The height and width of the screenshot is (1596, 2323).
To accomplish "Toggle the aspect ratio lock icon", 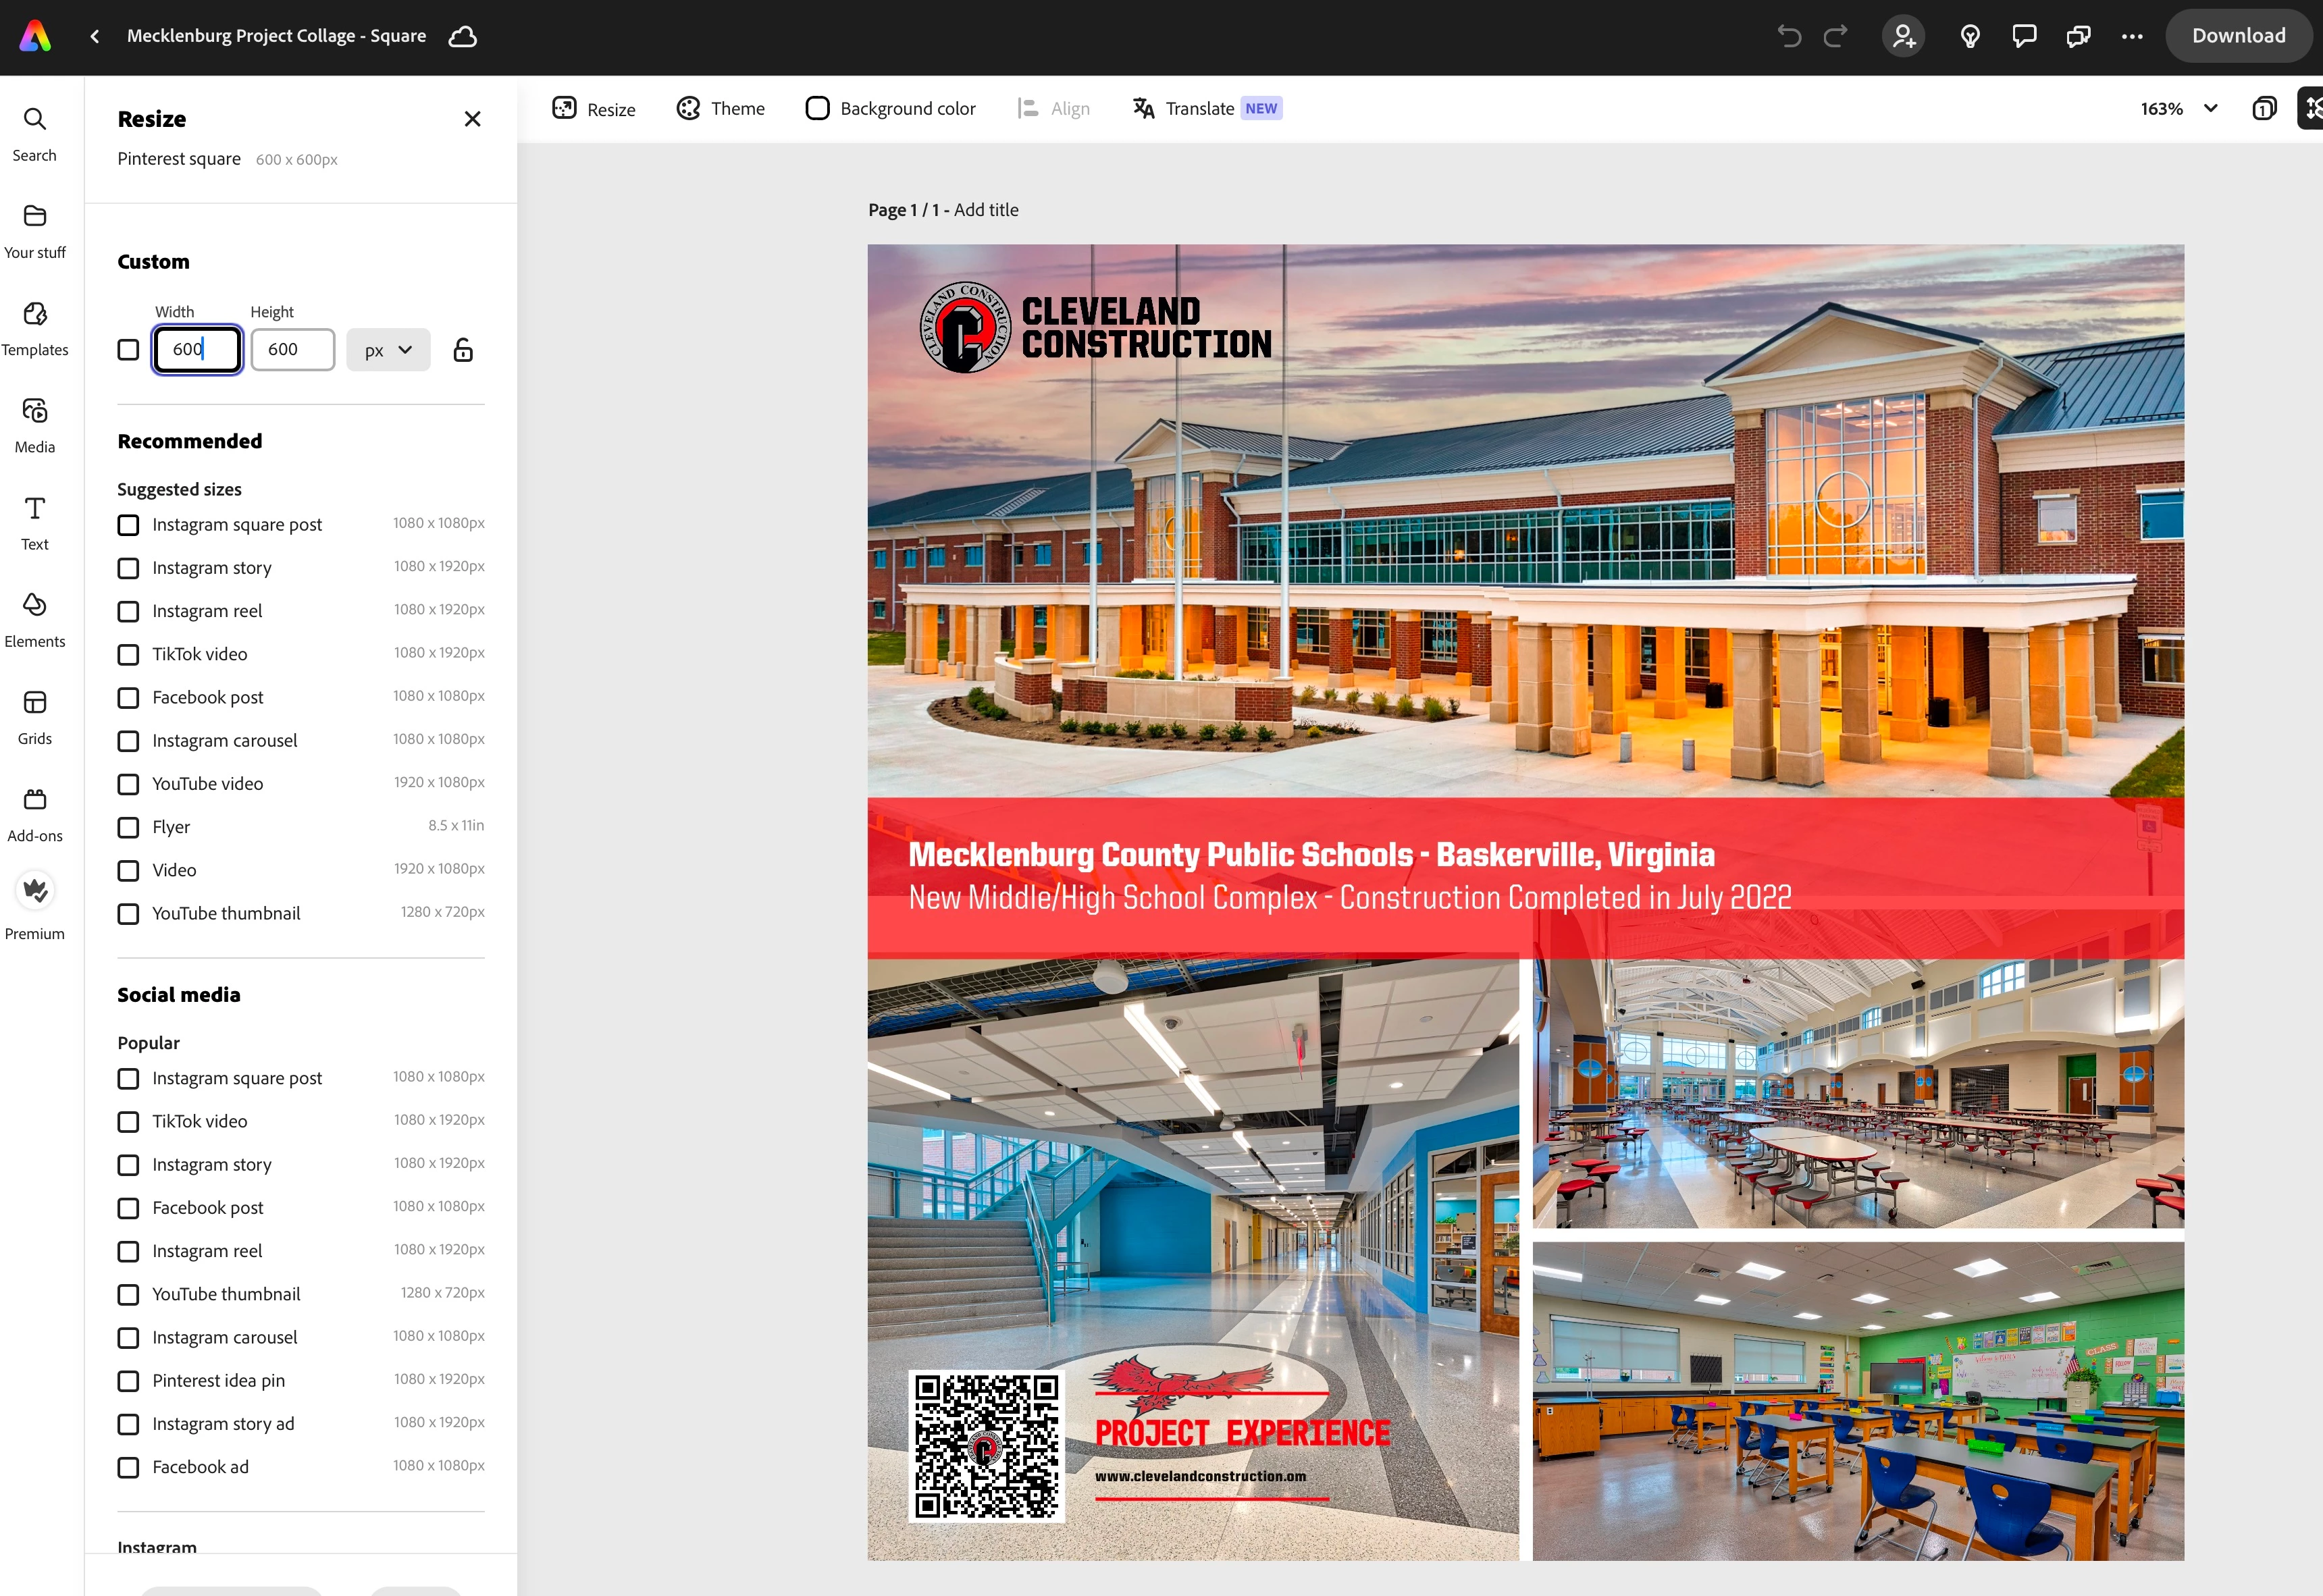I will pos(462,350).
